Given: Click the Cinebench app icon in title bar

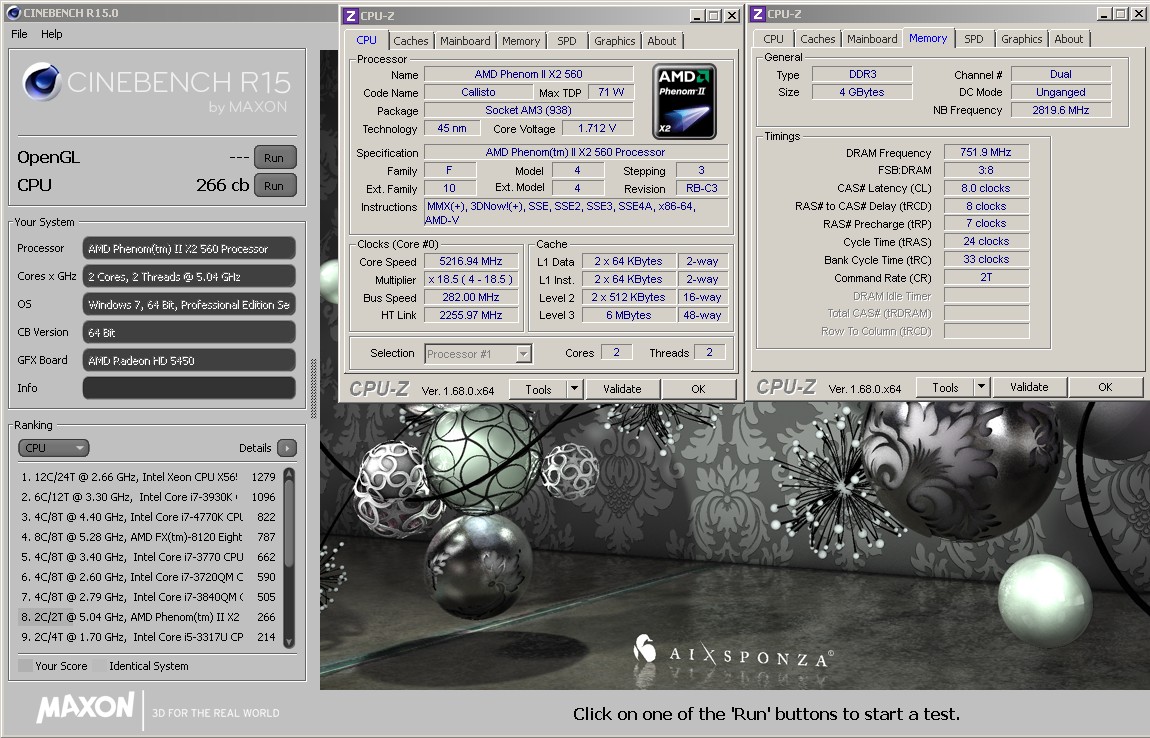Looking at the screenshot, I should point(13,12).
